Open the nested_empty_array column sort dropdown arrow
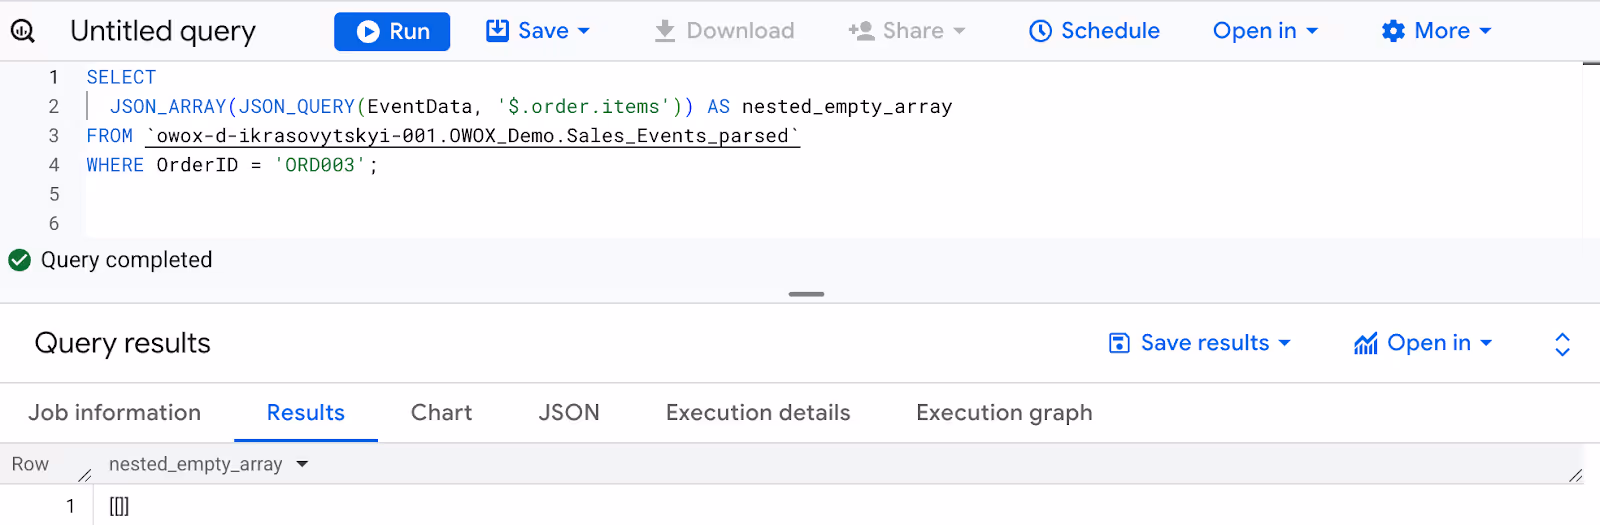This screenshot has width=1600, height=525. 302,464
